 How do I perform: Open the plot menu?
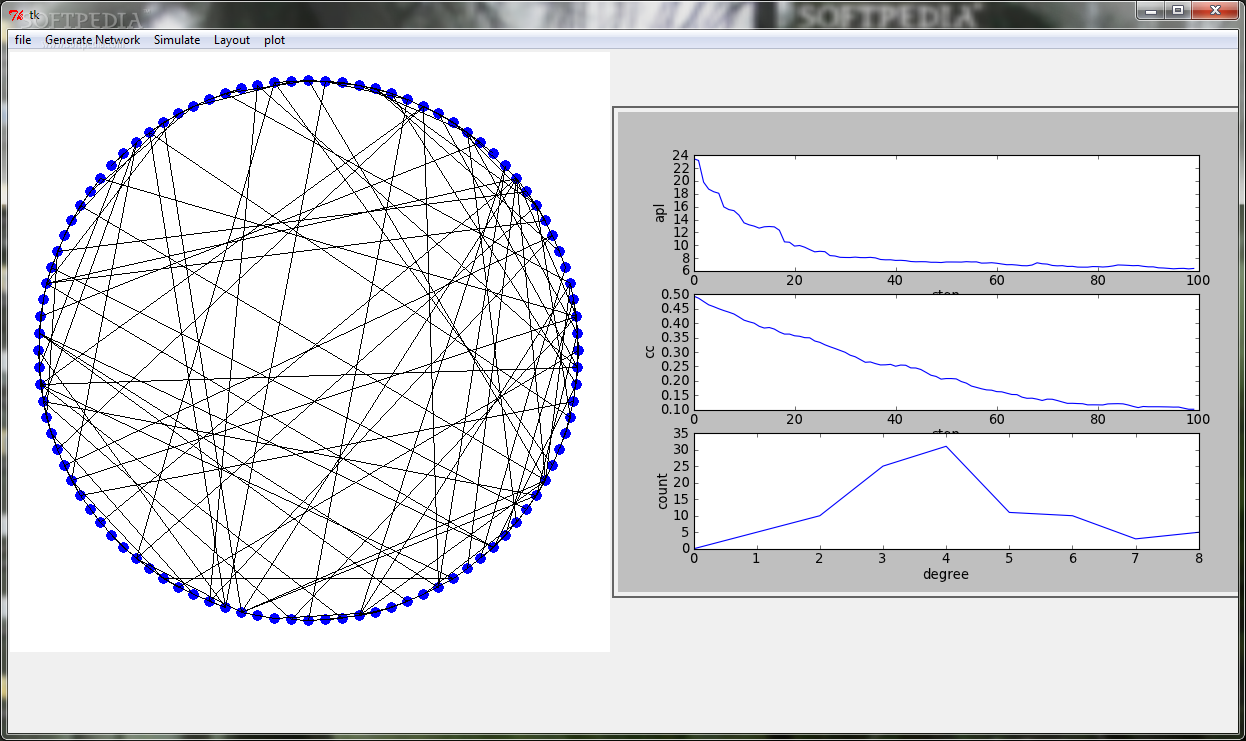click(274, 40)
